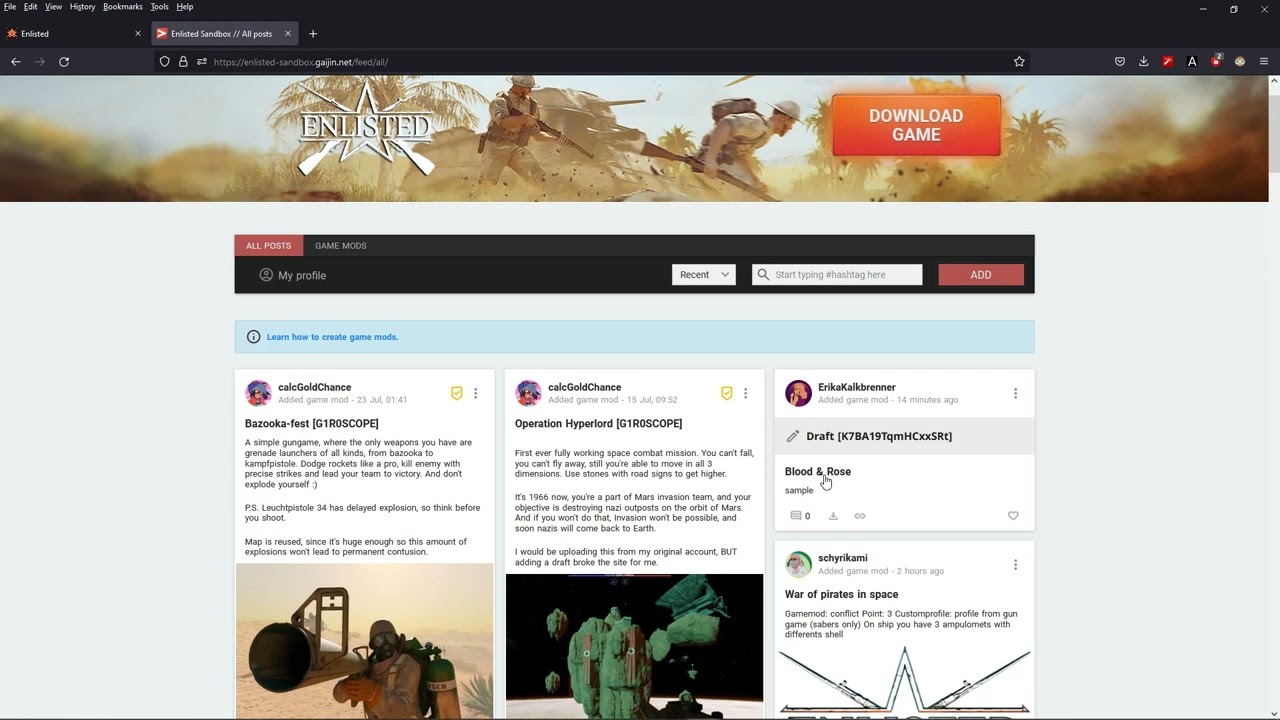Open the three-dot menu on Operation Hyperlord post
Image resolution: width=1280 pixels, height=720 pixels.
point(746,394)
